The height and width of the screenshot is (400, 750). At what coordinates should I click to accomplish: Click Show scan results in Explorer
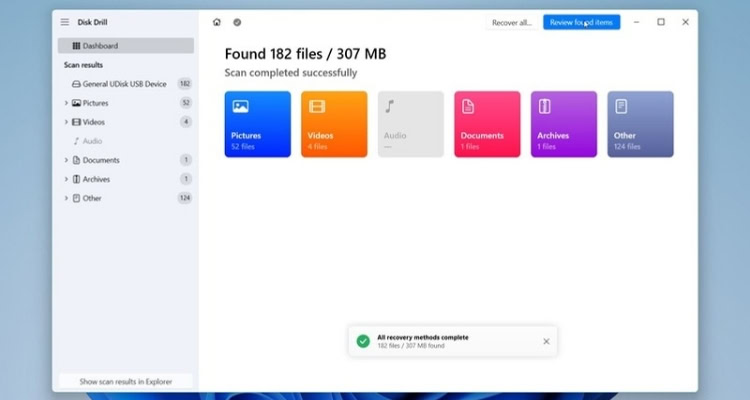126,381
